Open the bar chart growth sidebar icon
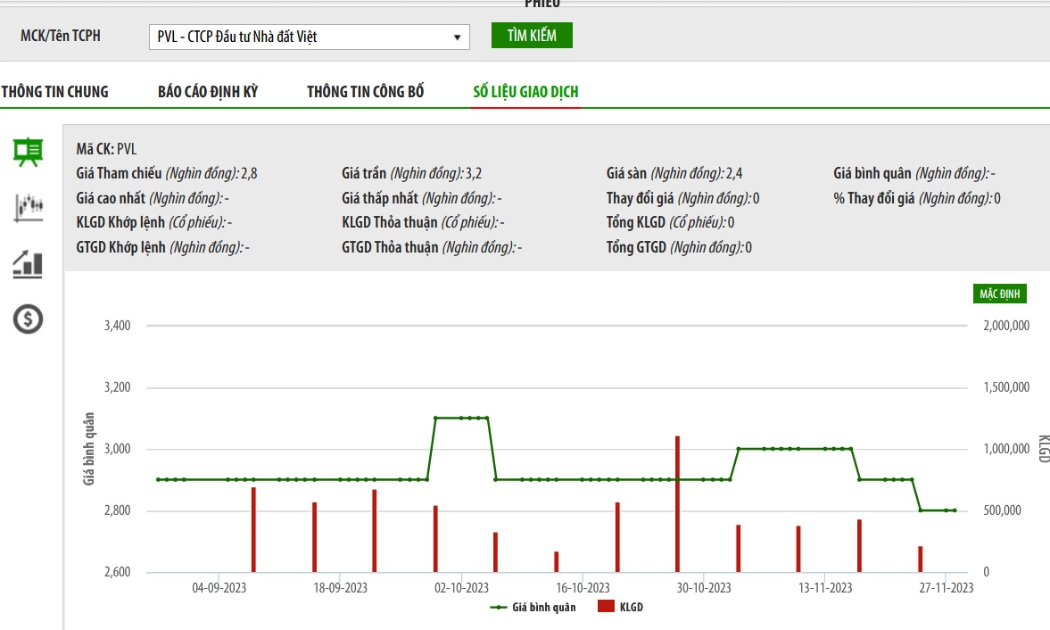This screenshot has width=1050, height=630. [28, 264]
